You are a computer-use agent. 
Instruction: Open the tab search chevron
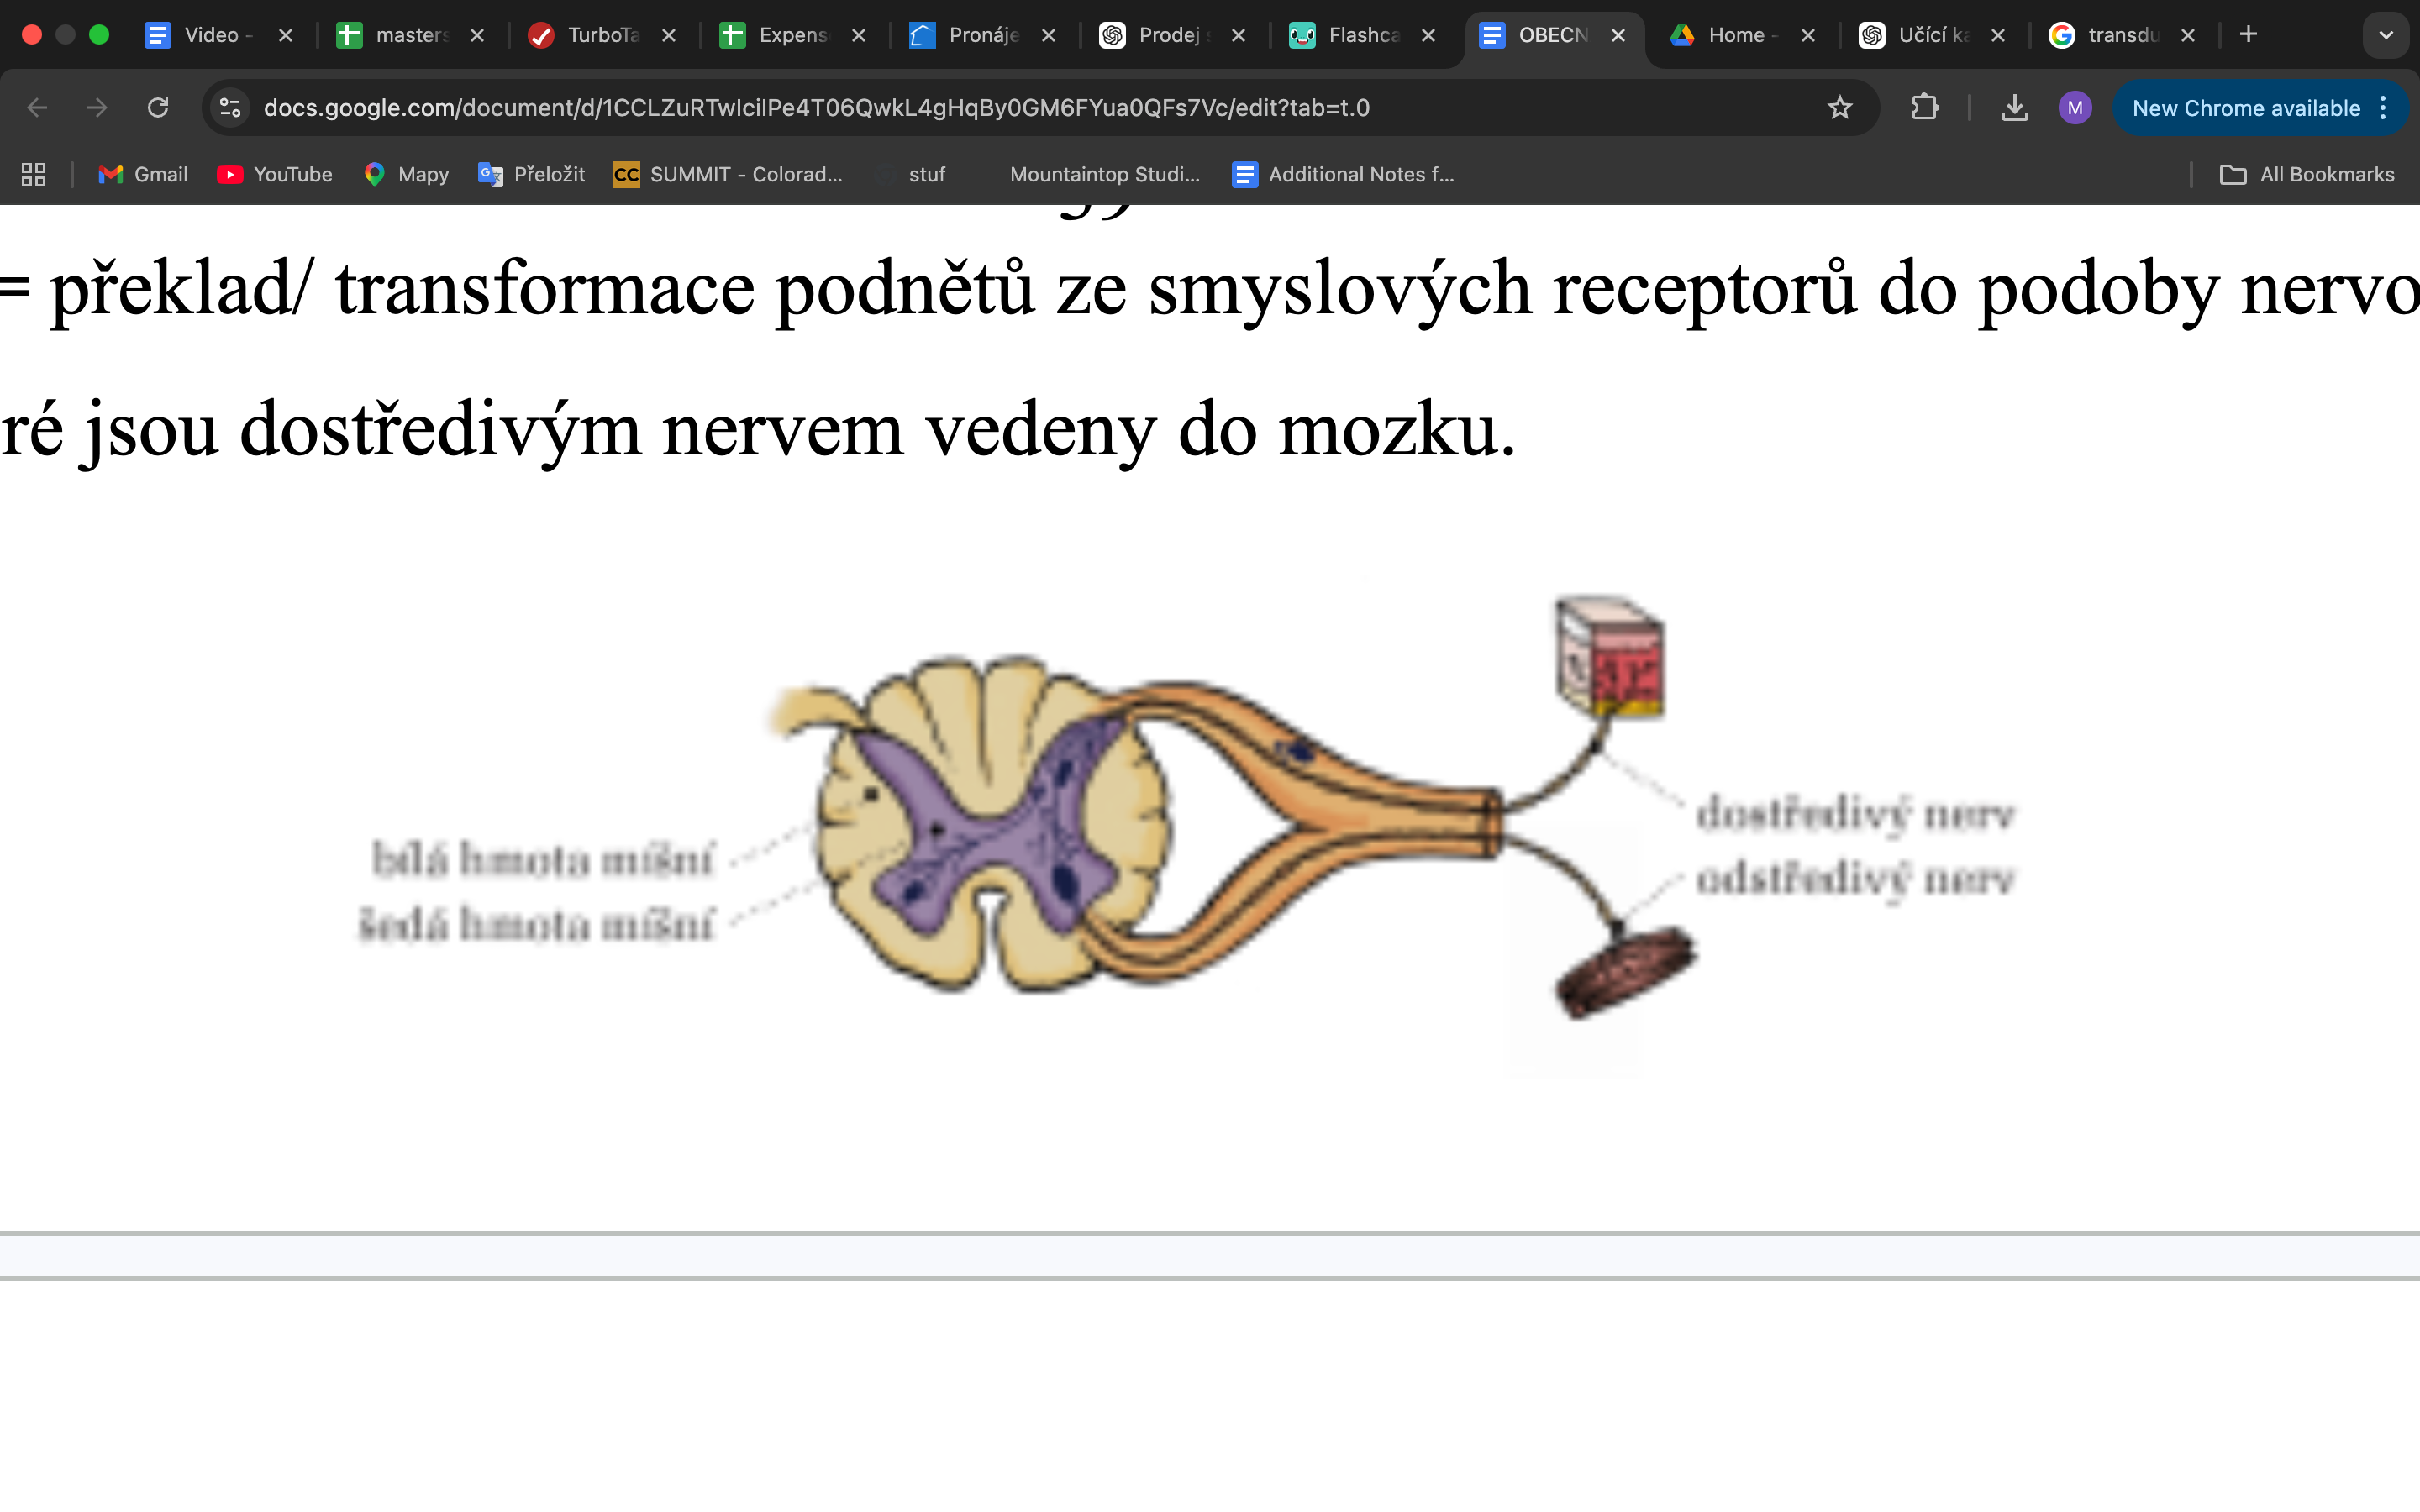2387,35
